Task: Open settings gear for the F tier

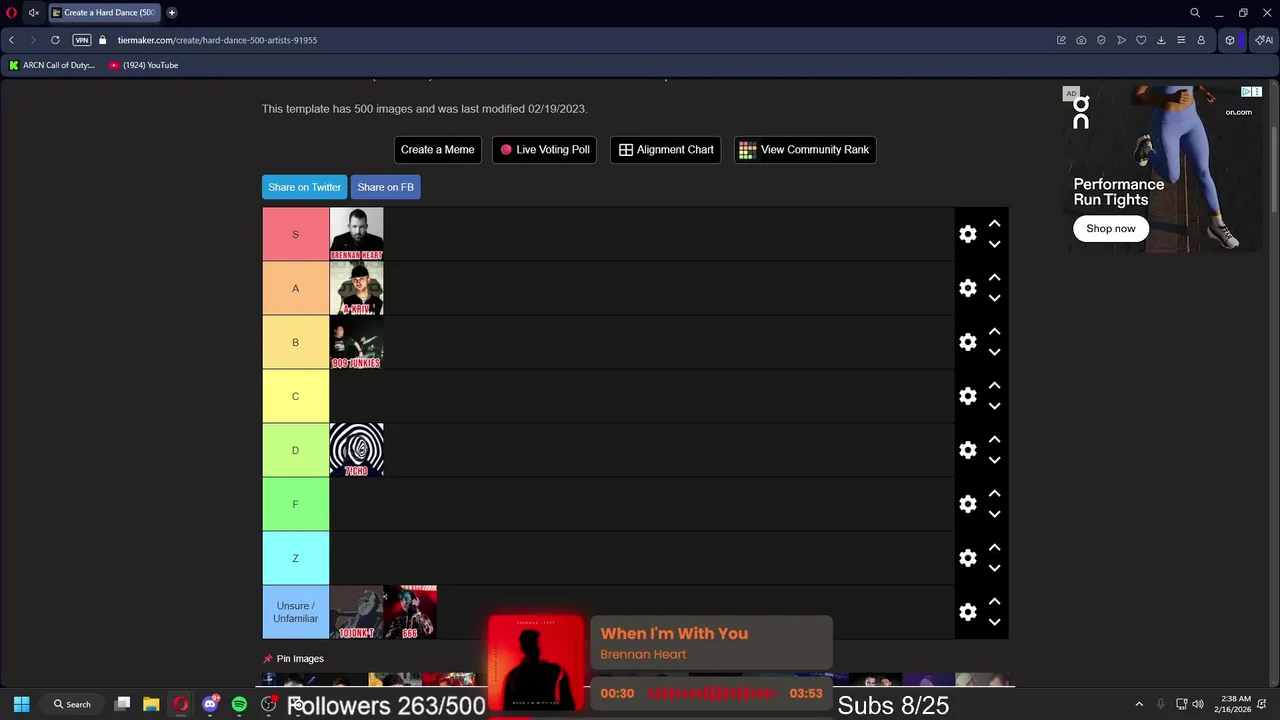Action: click(967, 504)
